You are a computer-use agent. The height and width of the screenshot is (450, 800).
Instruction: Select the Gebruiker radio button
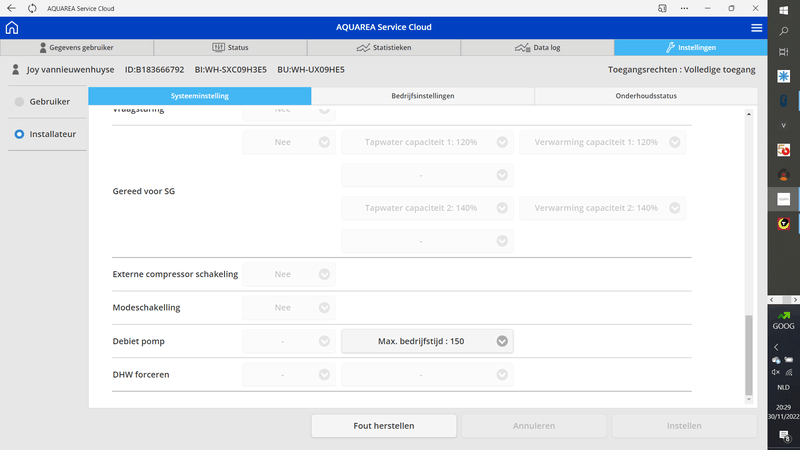click(19, 102)
